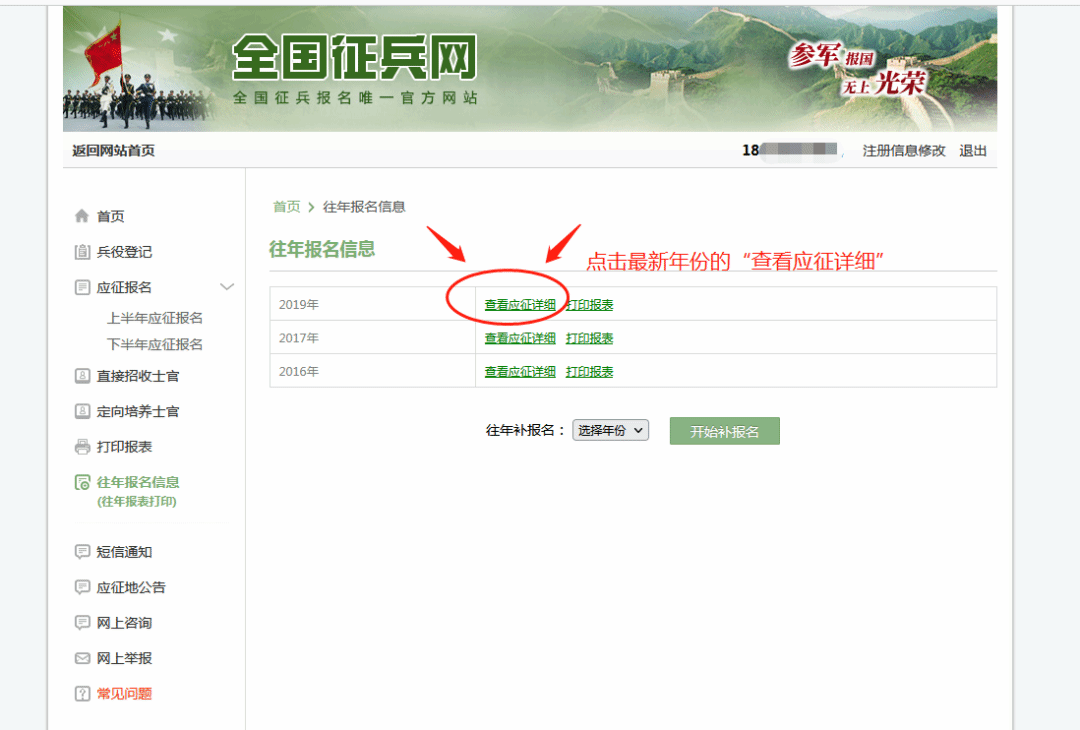This screenshot has height=730, width=1080.
Task: Collapse the 应征报名 chevron
Action: coord(227,286)
